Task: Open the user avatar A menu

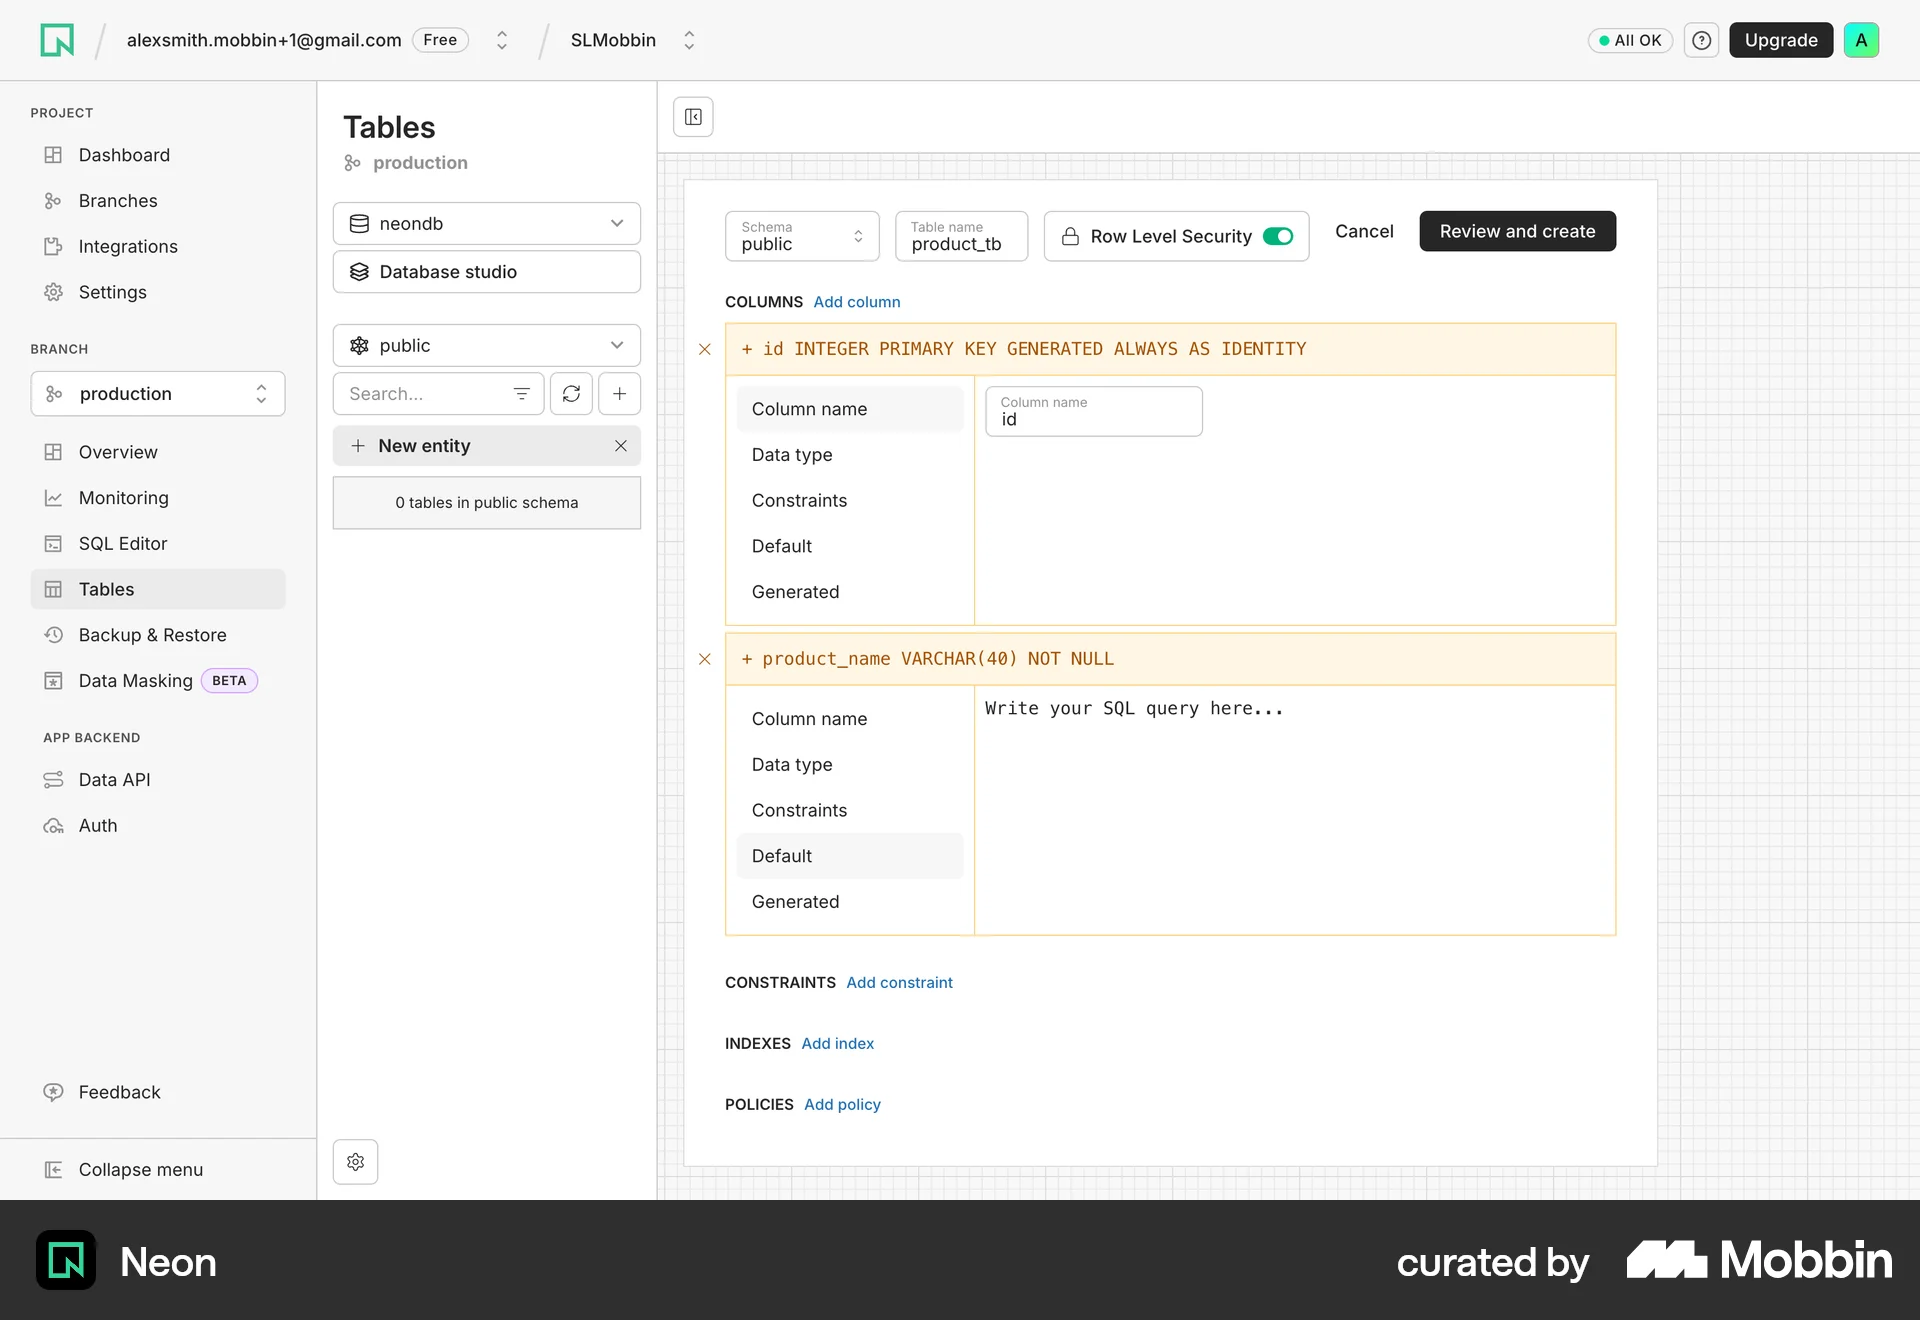Action: click(x=1861, y=40)
